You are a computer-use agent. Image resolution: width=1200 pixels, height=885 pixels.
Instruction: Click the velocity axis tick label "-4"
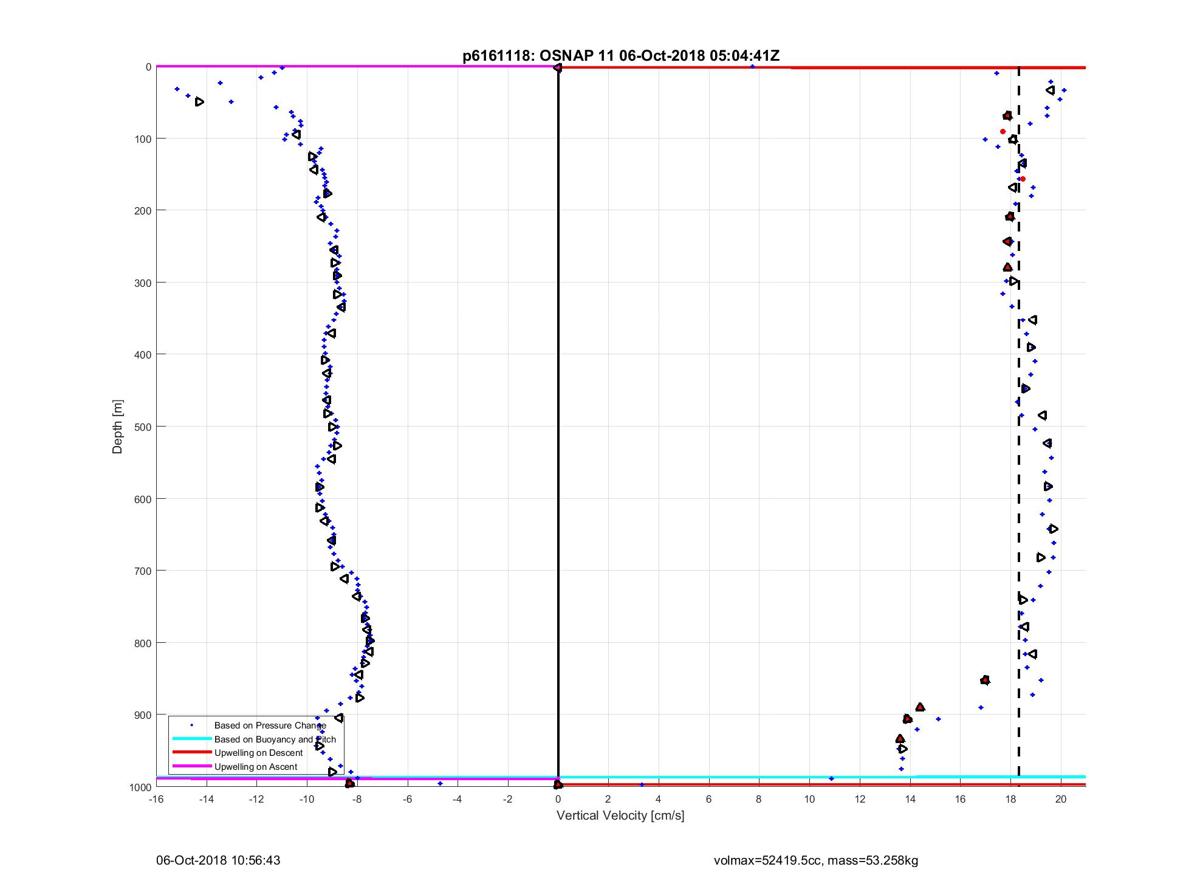tap(457, 799)
